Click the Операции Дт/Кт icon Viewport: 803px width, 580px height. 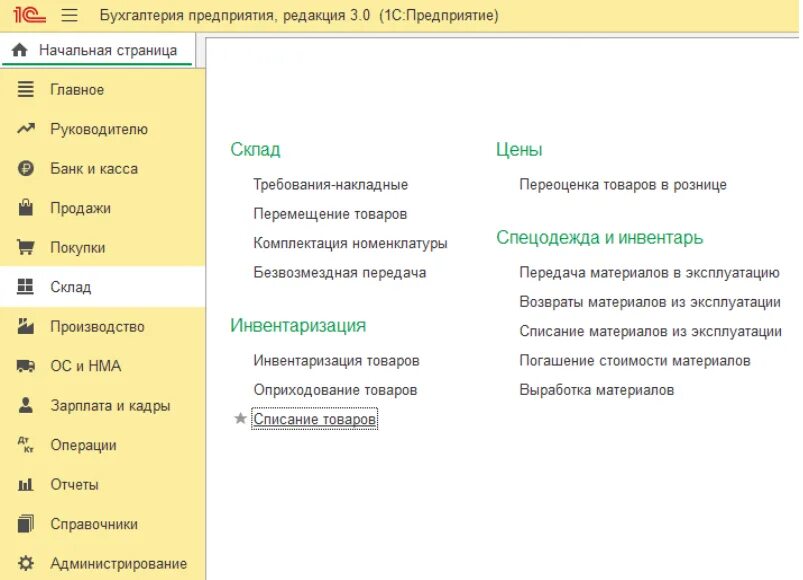point(26,444)
